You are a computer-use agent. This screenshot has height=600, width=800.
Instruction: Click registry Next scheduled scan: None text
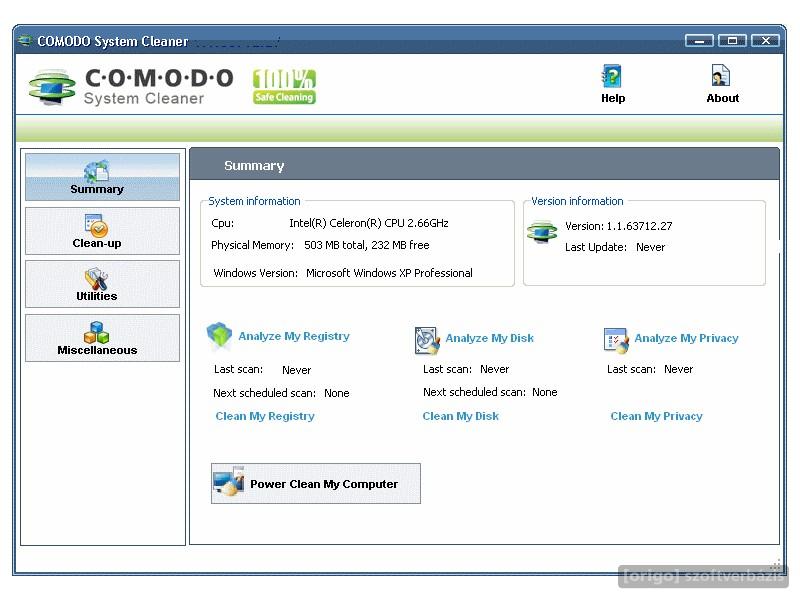(281, 393)
